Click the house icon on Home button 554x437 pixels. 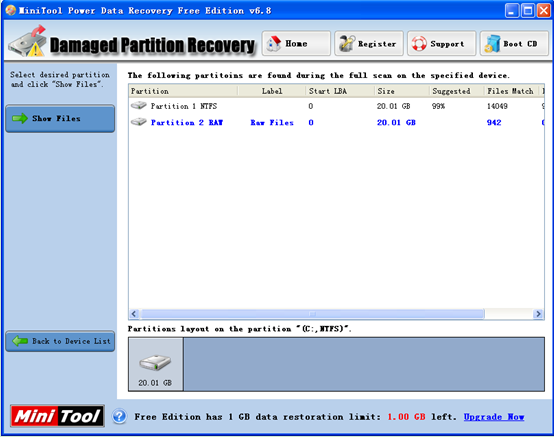273,43
